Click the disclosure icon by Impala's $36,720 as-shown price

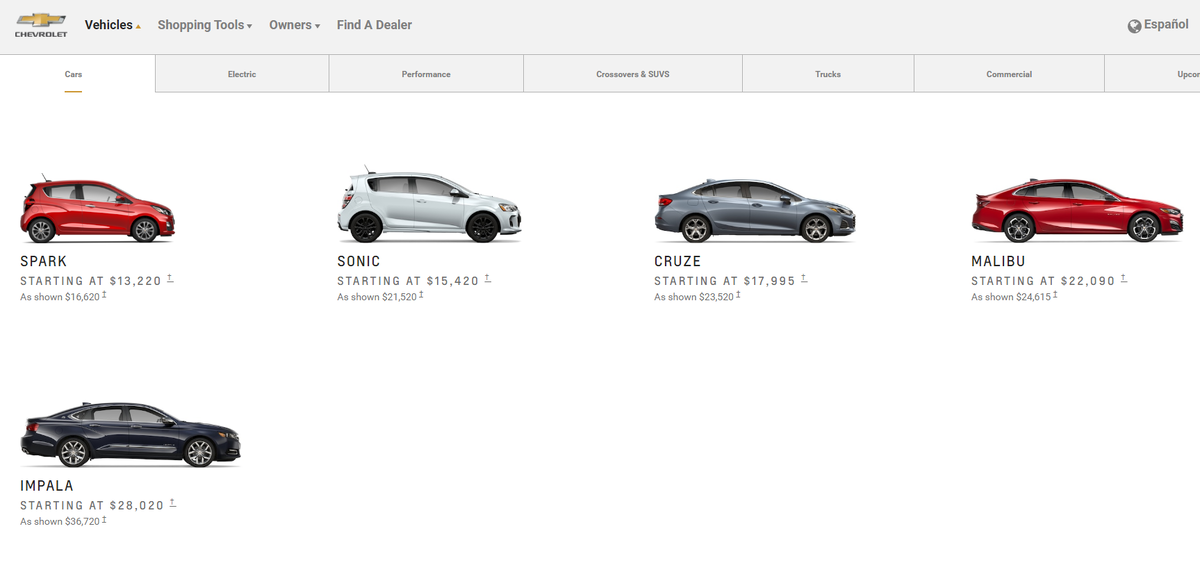[102, 519]
